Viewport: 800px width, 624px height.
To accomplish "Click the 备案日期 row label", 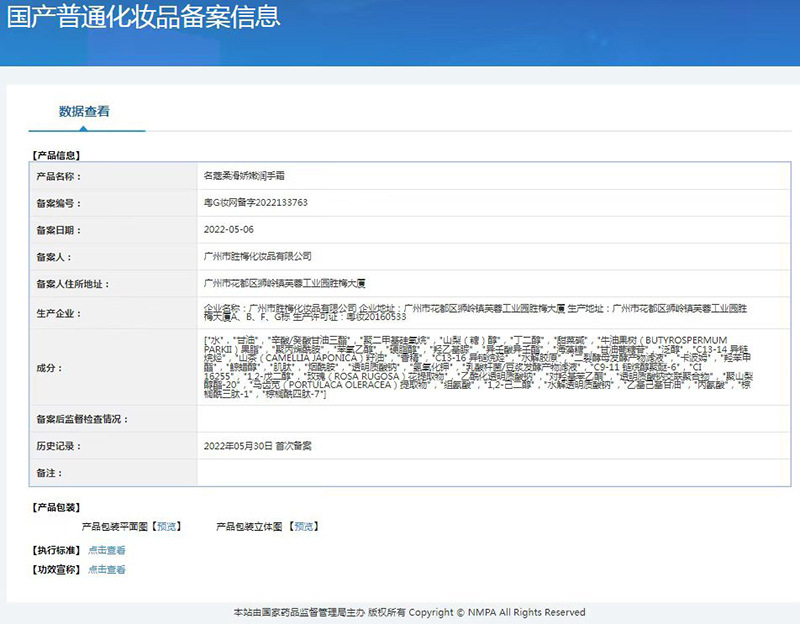I will tap(59, 231).
